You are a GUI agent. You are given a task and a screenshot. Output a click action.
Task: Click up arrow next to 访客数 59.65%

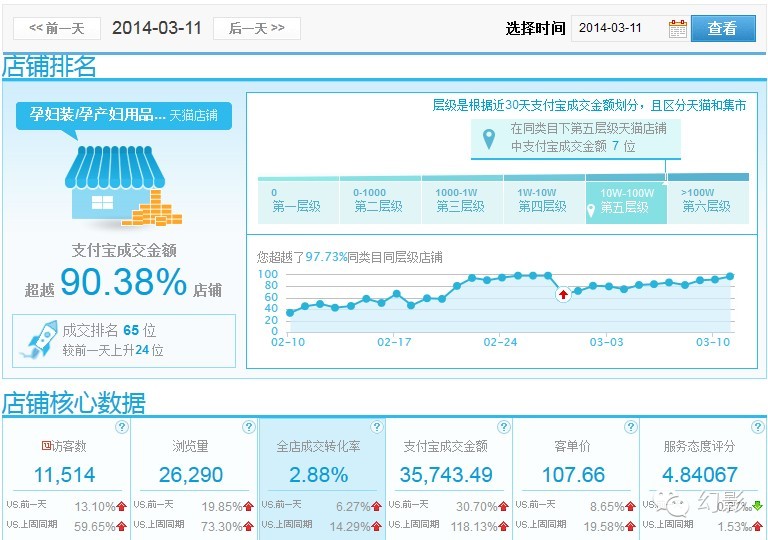tap(121, 526)
